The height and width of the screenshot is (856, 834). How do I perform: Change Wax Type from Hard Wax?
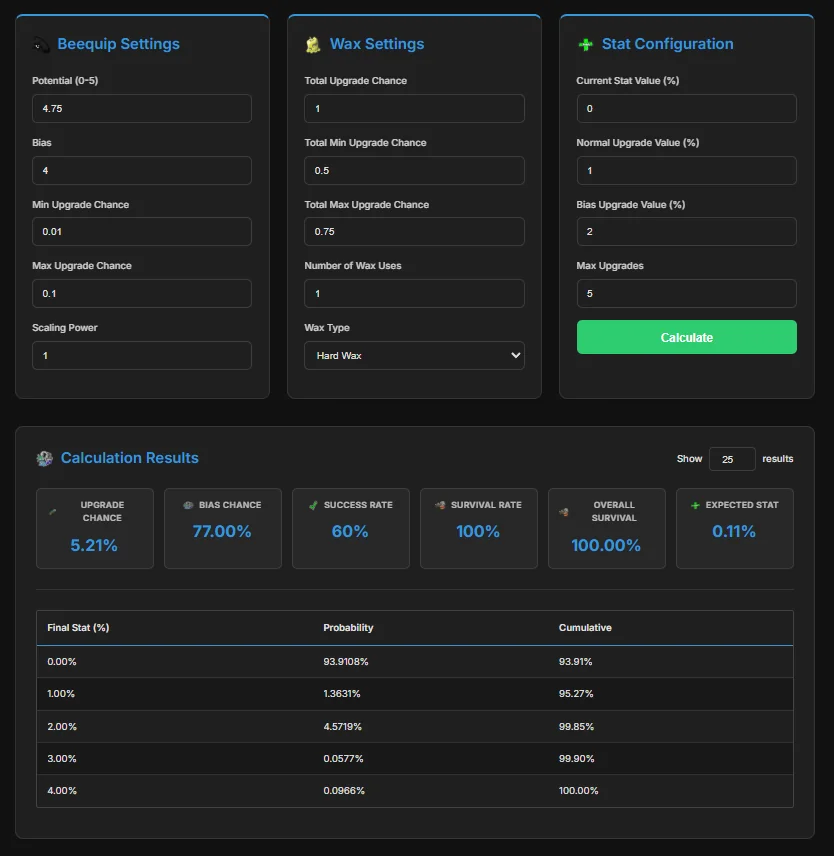[414, 355]
